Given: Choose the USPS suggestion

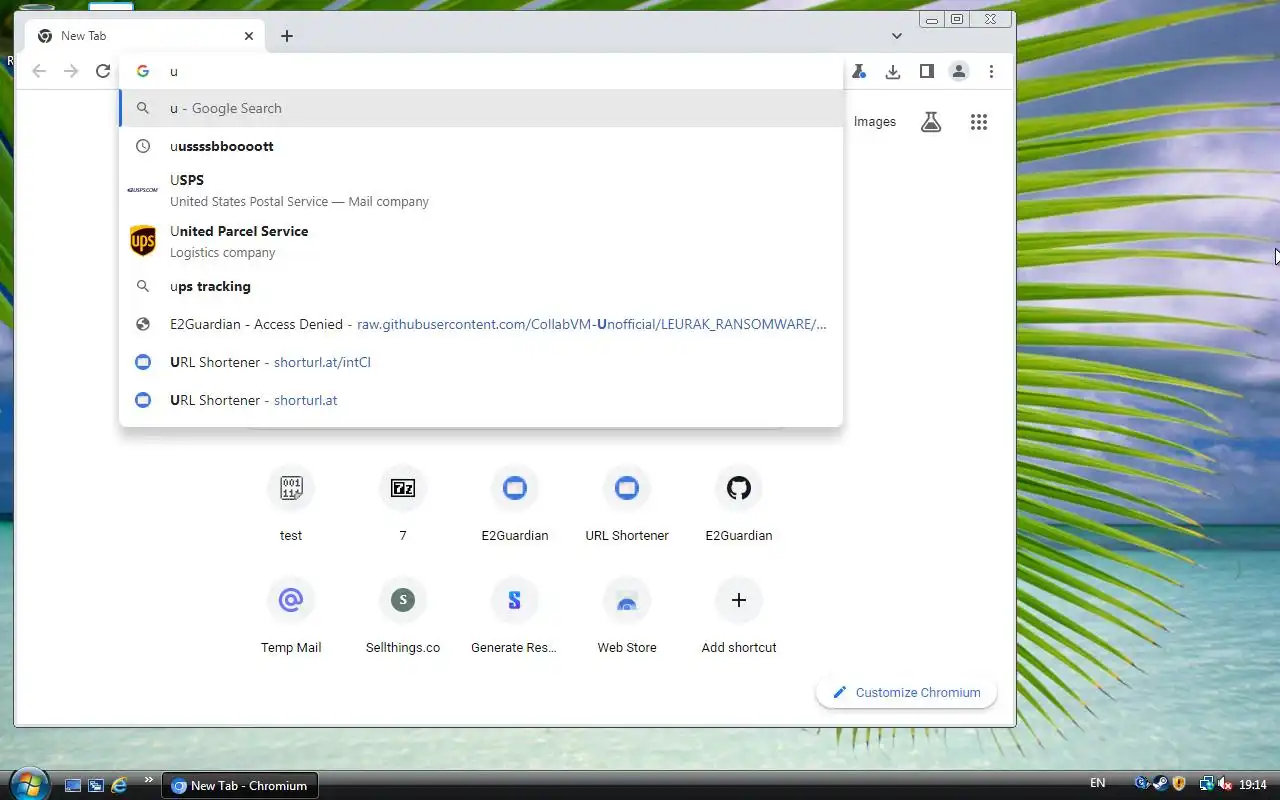Looking at the screenshot, I should [x=481, y=190].
